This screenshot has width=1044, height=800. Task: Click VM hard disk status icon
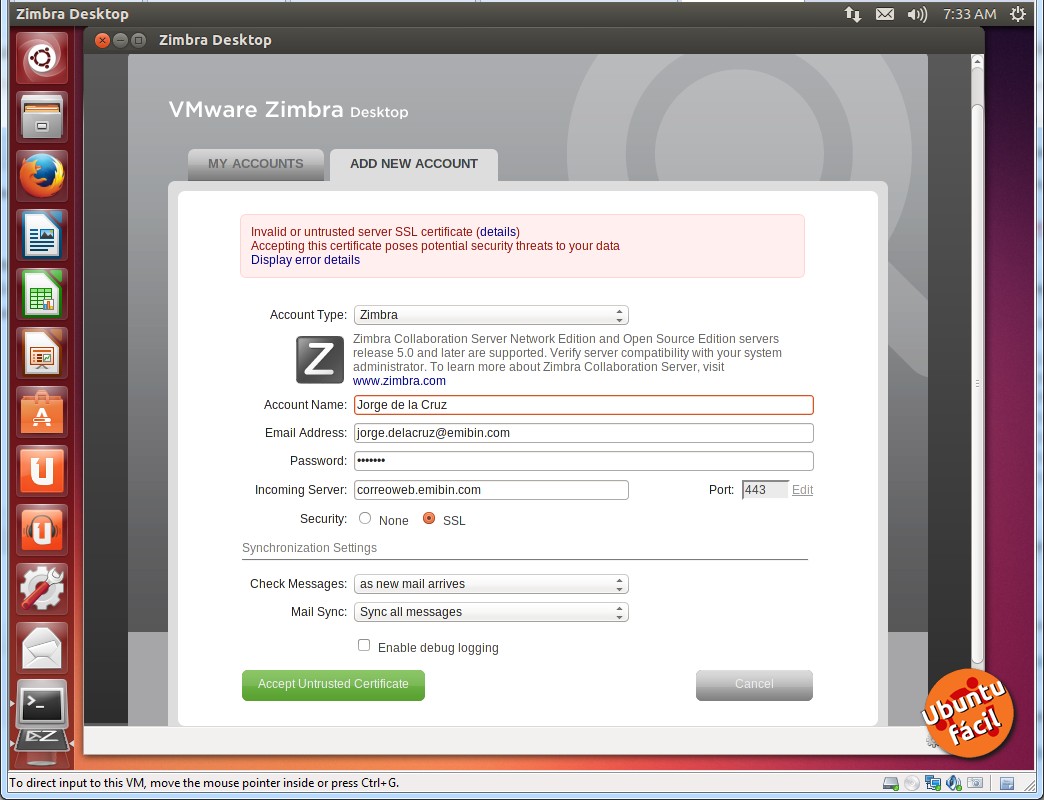(x=890, y=783)
